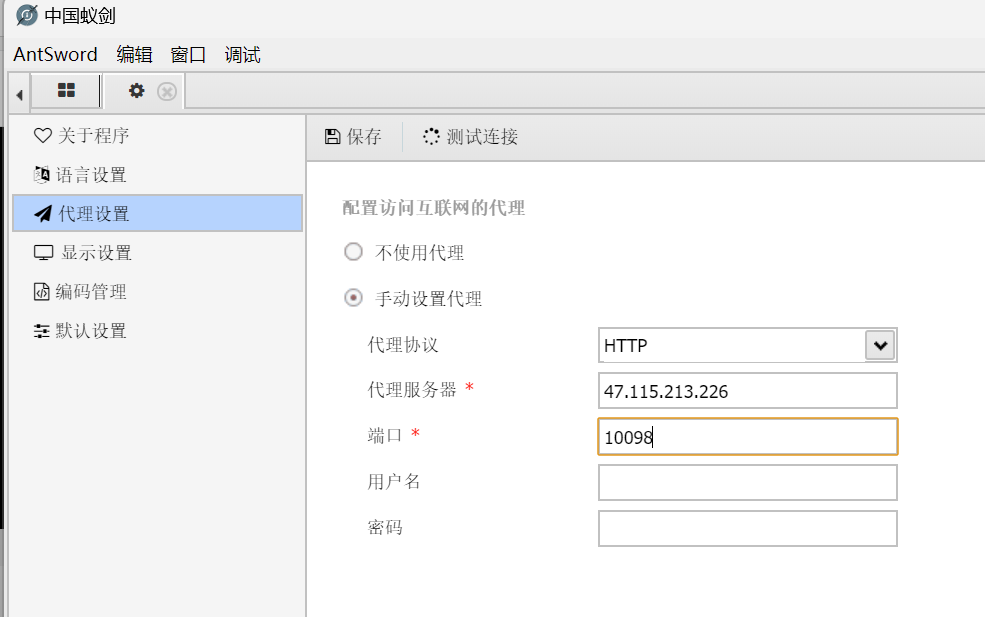Open the 代理协议 HTTP dropdown

pos(748,345)
